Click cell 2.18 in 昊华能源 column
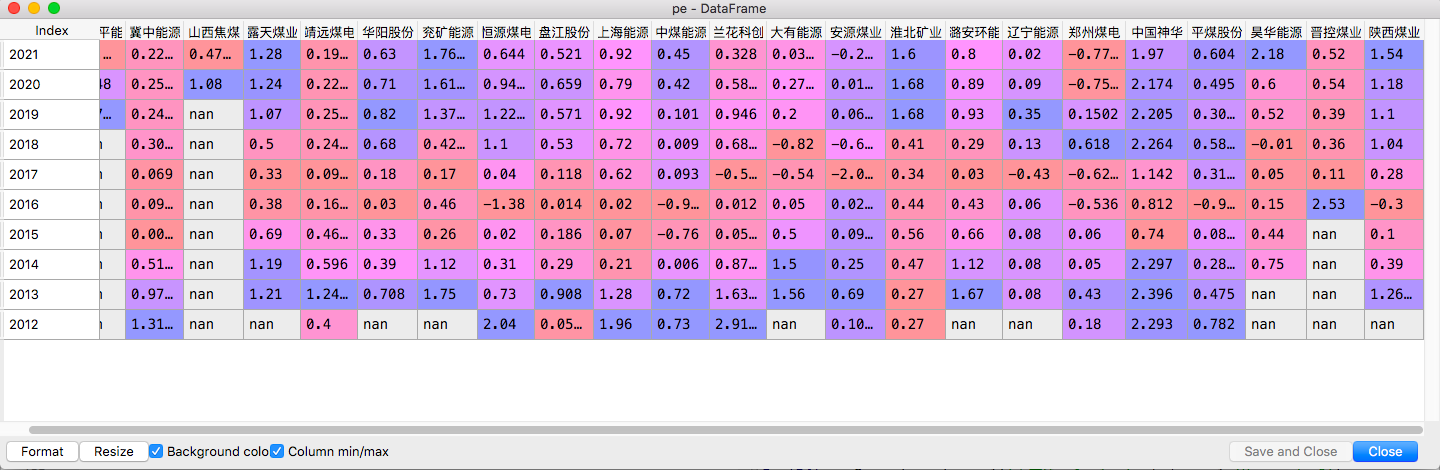The height and width of the screenshot is (470, 1440). coord(1276,55)
